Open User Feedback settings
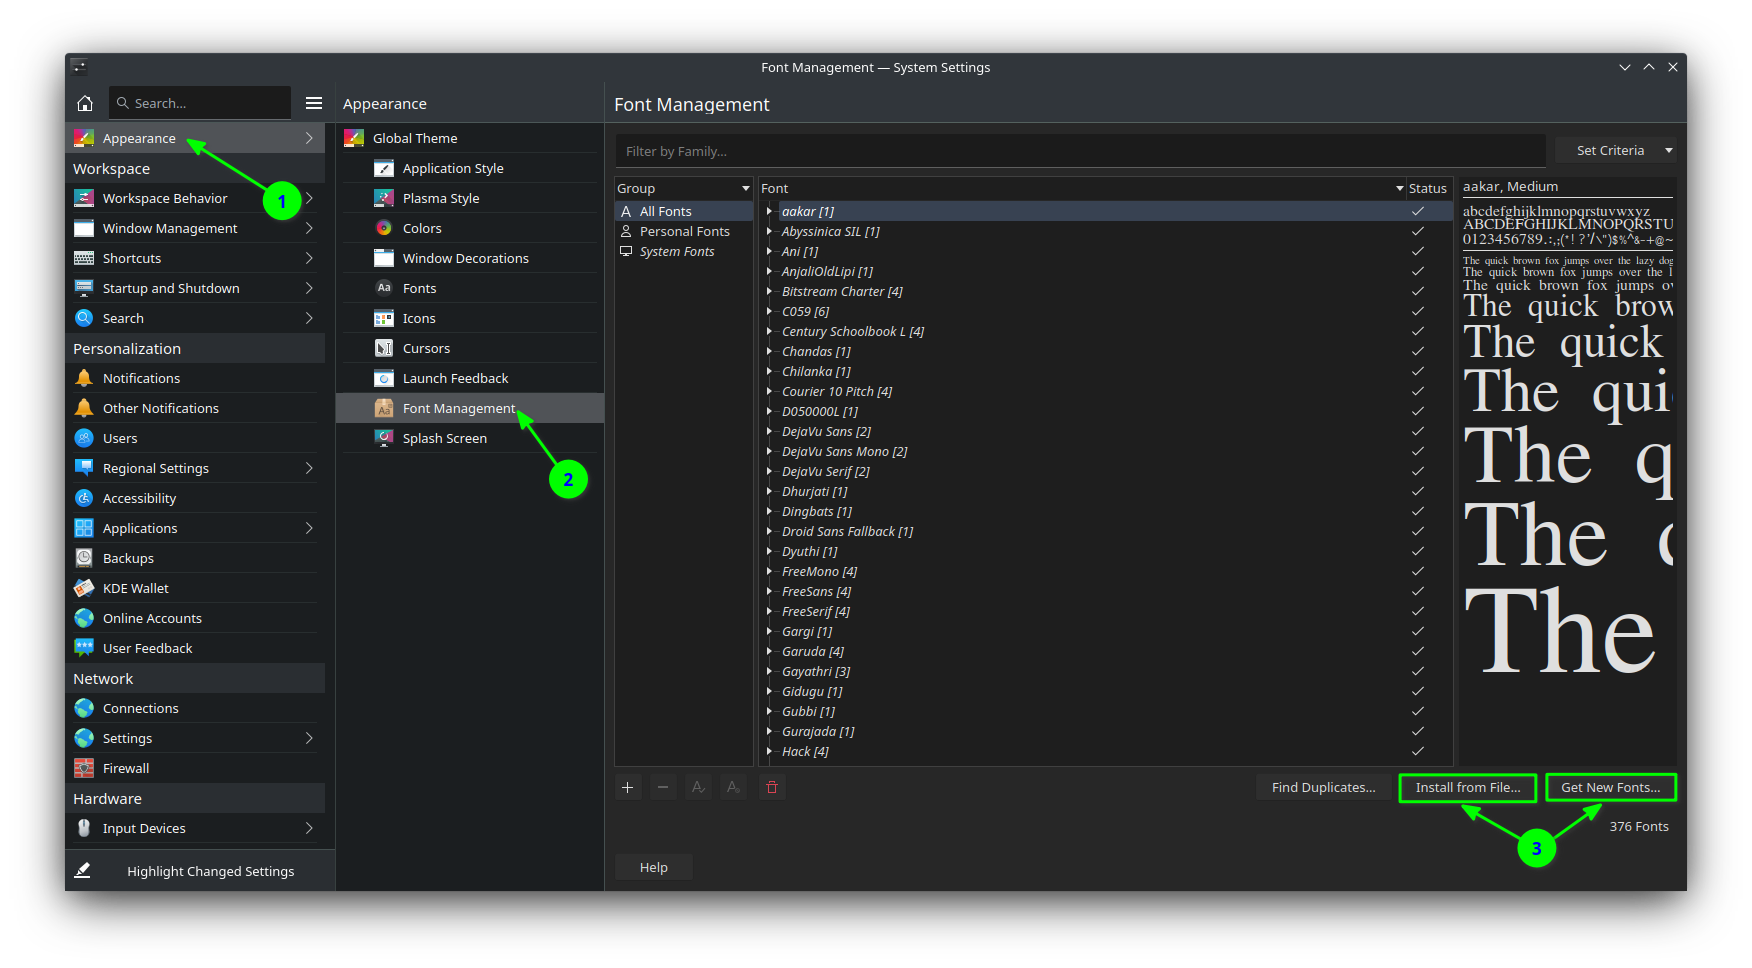Image resolution: width=1752 pixels, height=968 pixels. [x=195, y=648]
